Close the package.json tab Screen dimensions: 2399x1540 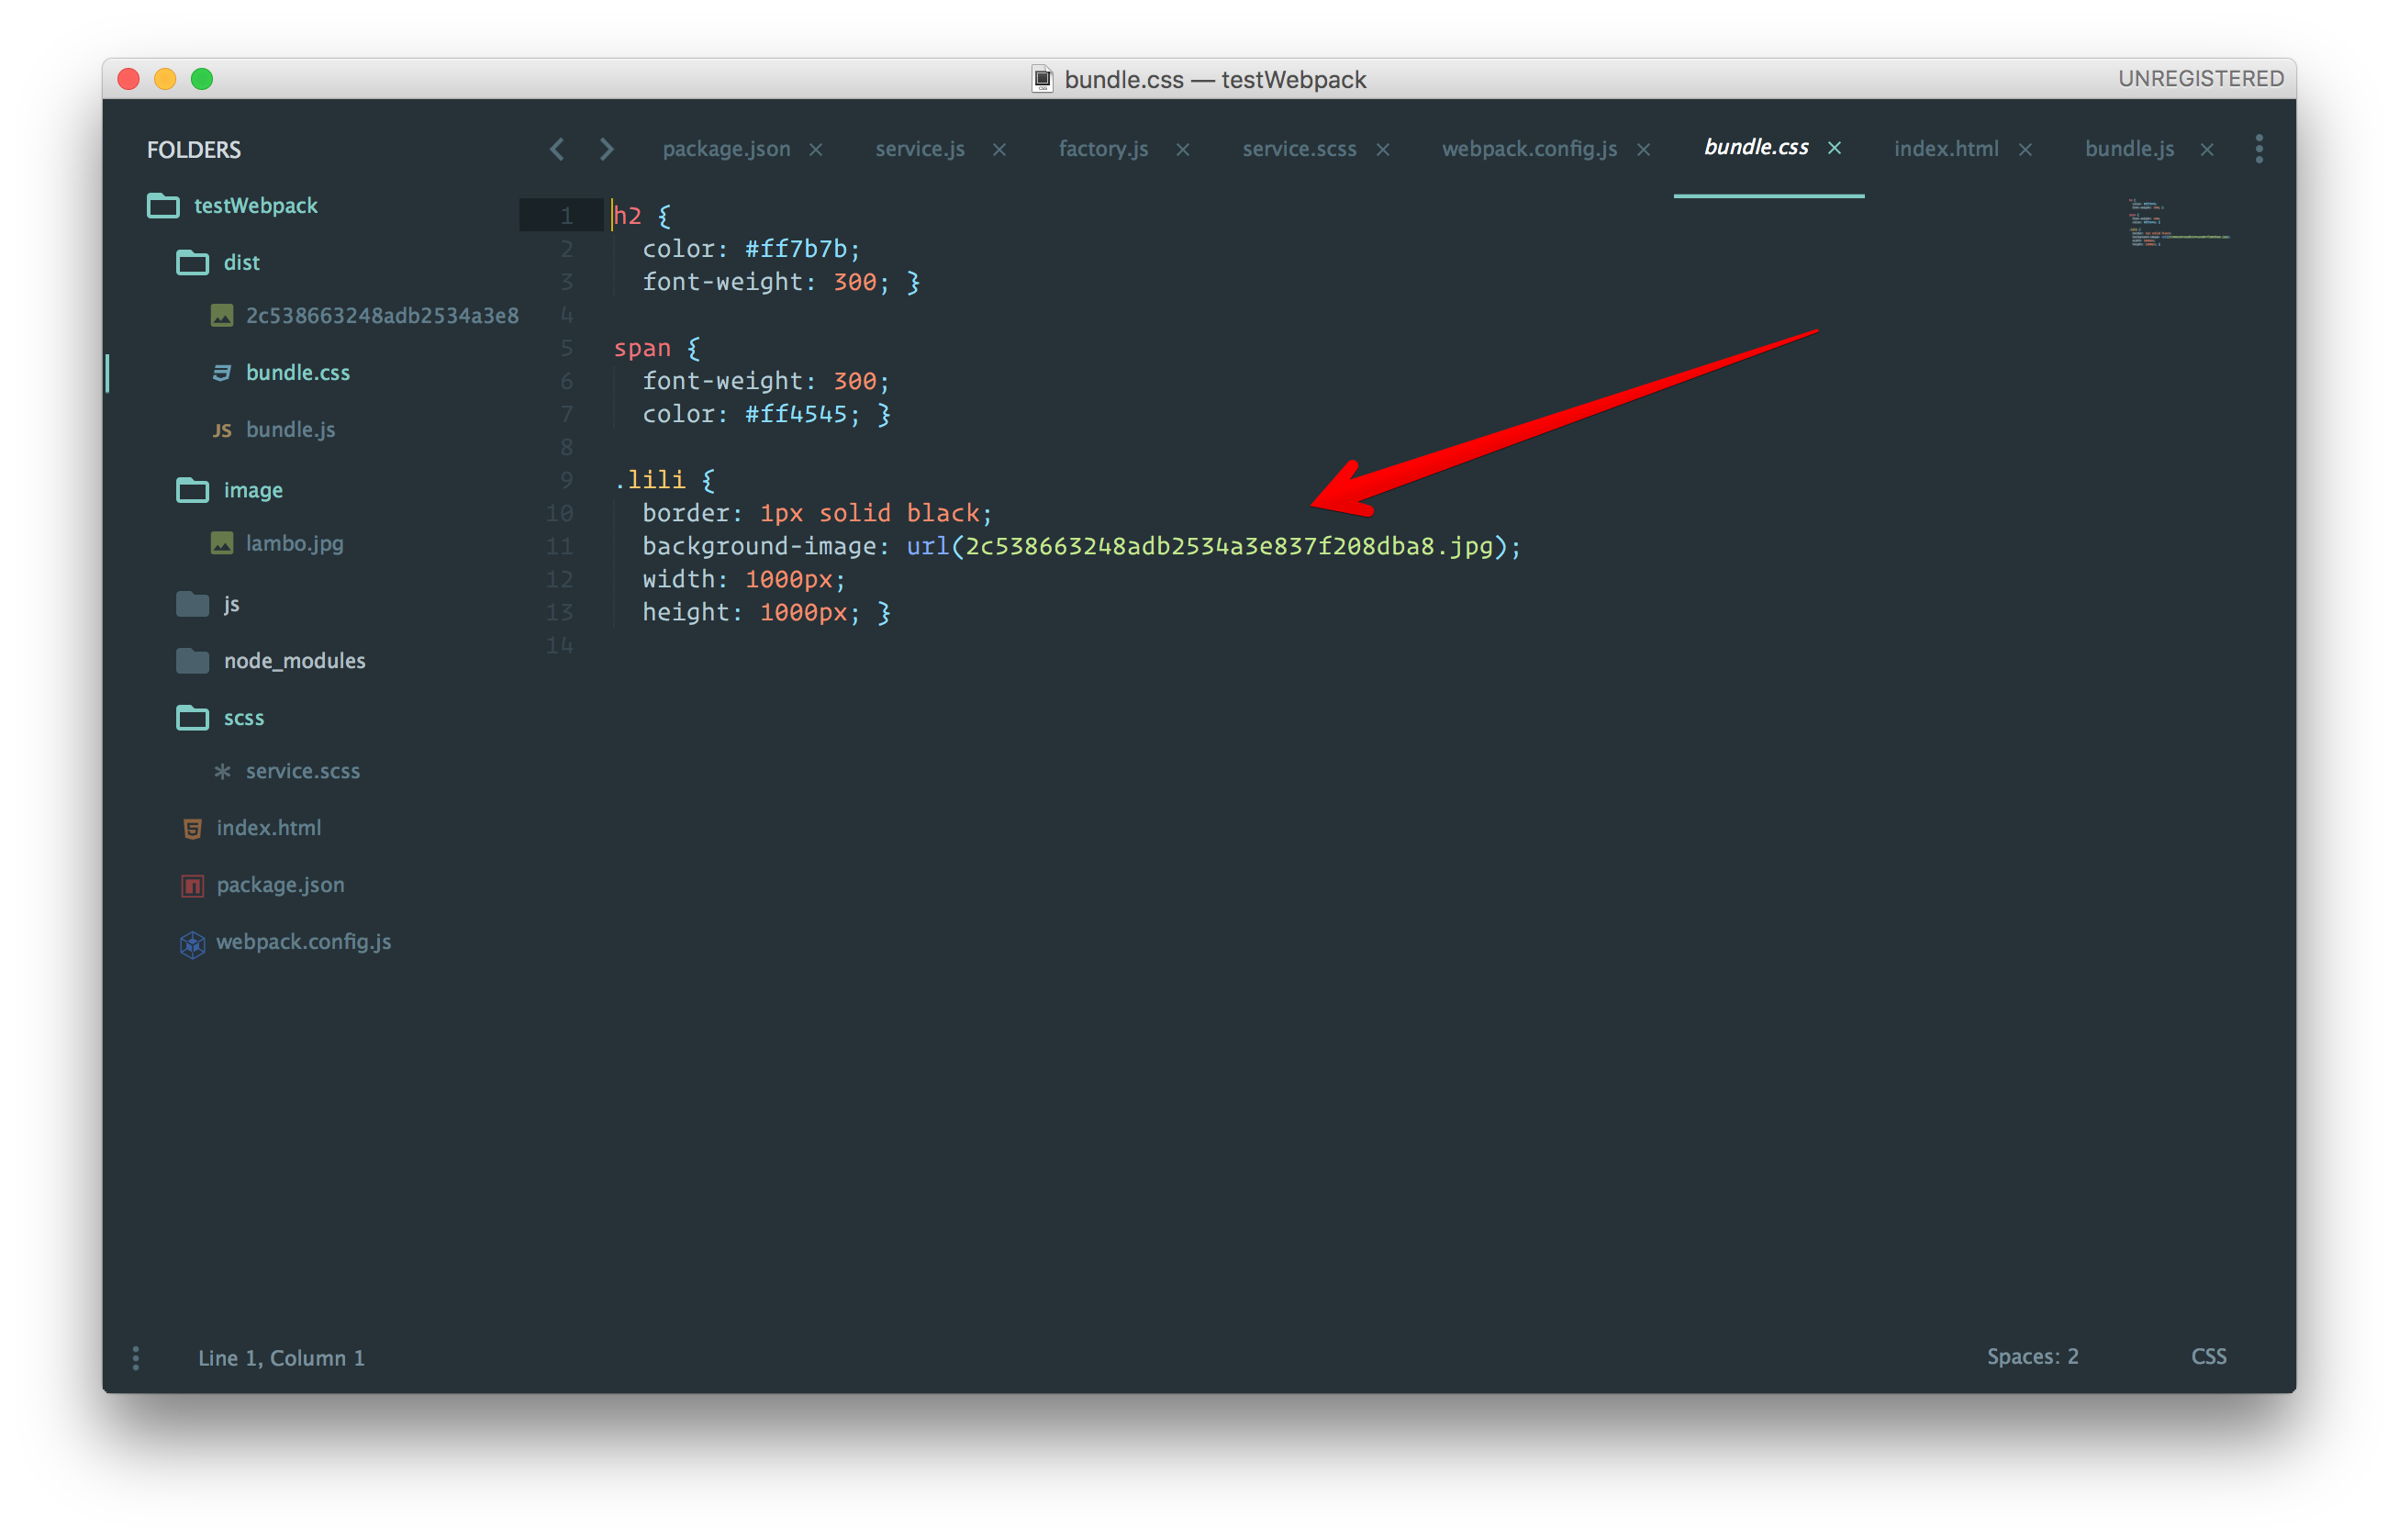816,150
